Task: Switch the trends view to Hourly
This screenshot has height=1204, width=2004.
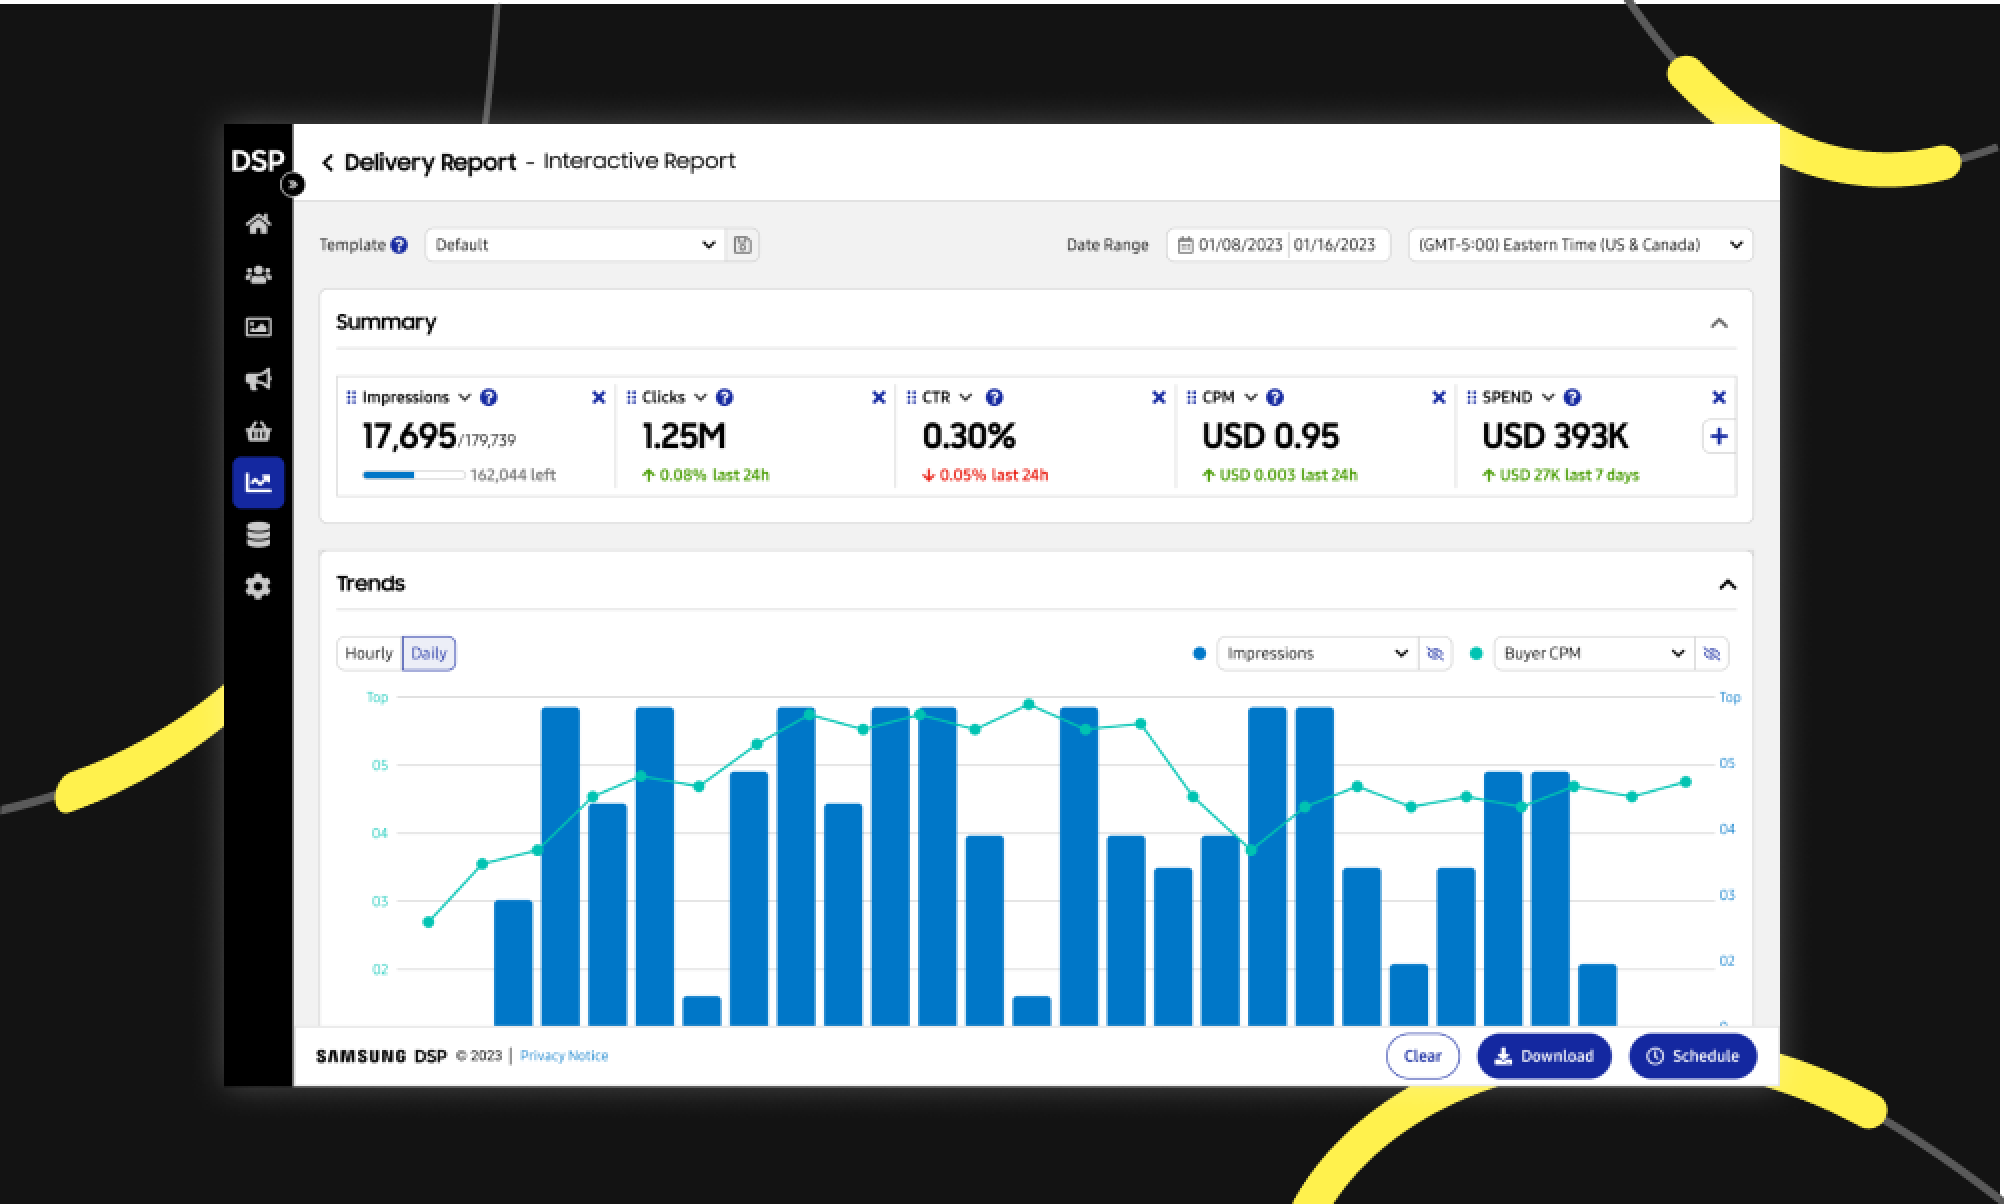Action: coord(369,654)
